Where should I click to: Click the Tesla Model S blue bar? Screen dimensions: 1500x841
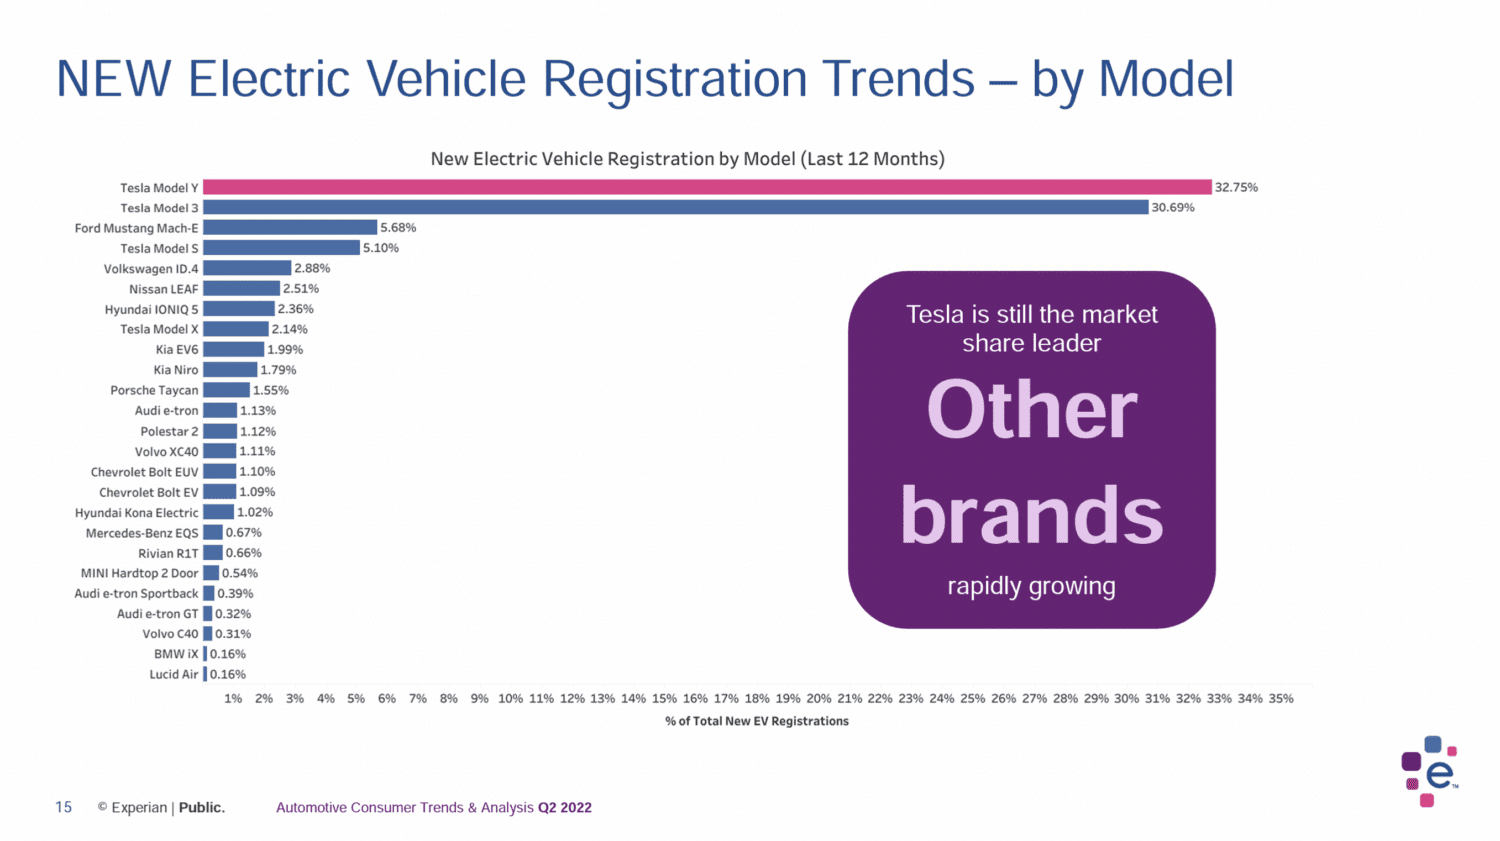tap(281, 248)
